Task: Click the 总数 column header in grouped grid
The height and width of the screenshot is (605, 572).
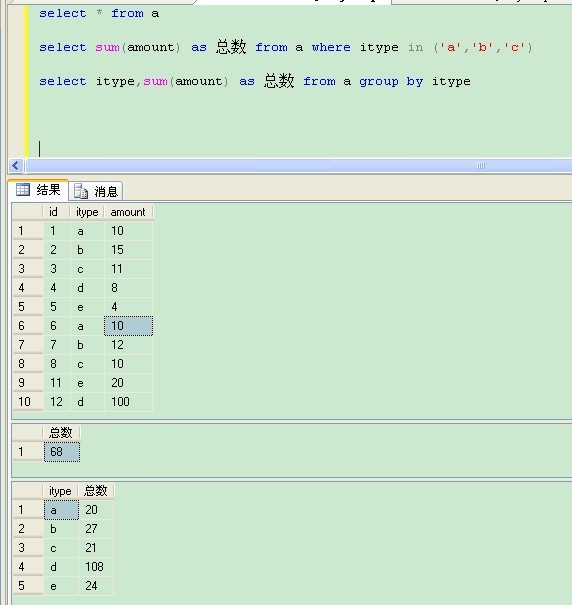Action: tap(96, 491)
